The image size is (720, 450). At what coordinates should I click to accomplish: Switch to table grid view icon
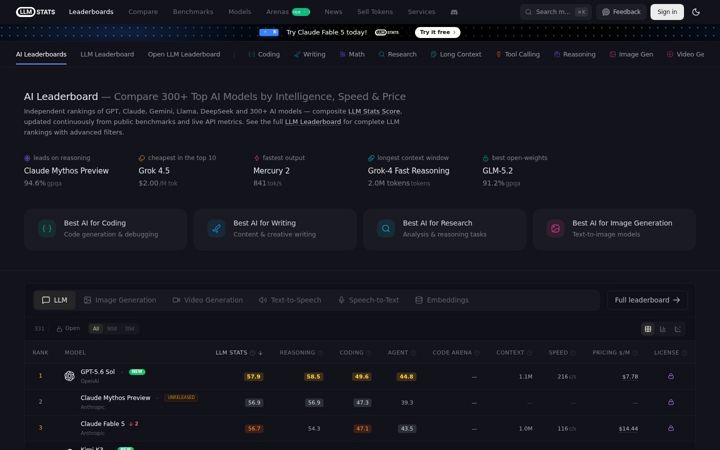[x=648, y=329]
